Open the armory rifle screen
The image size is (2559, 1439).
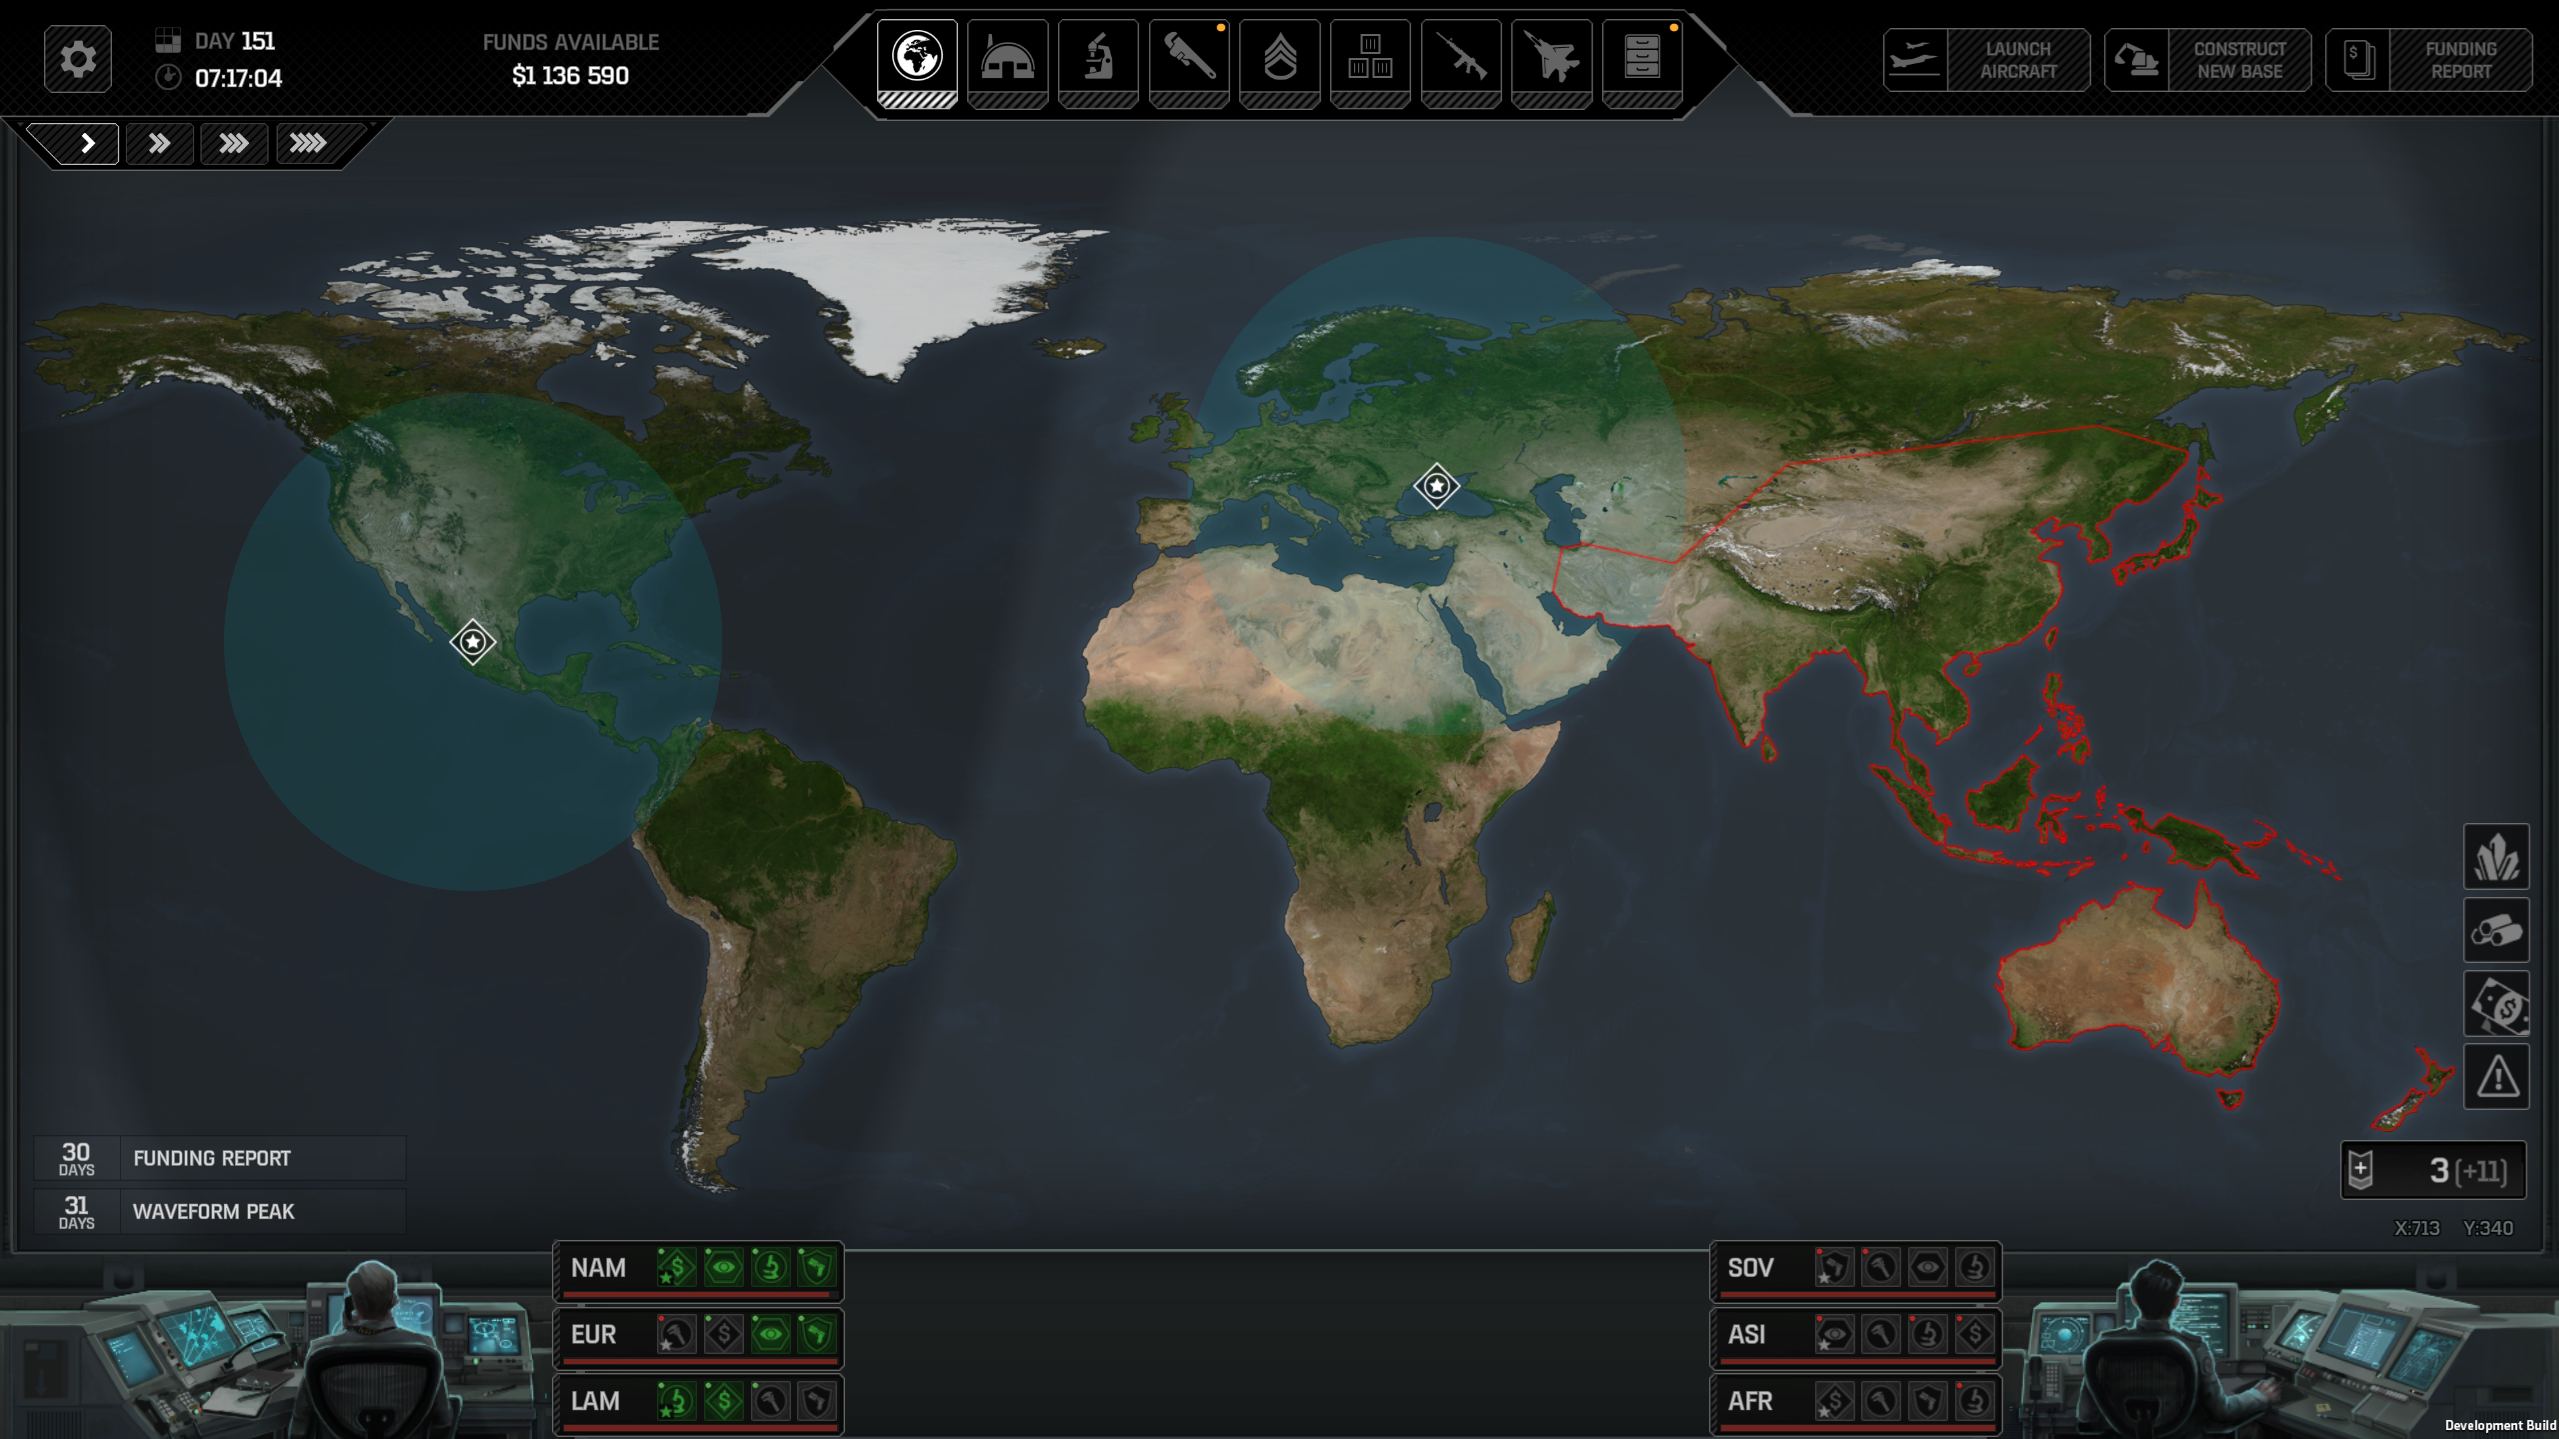click(1461, 58)
